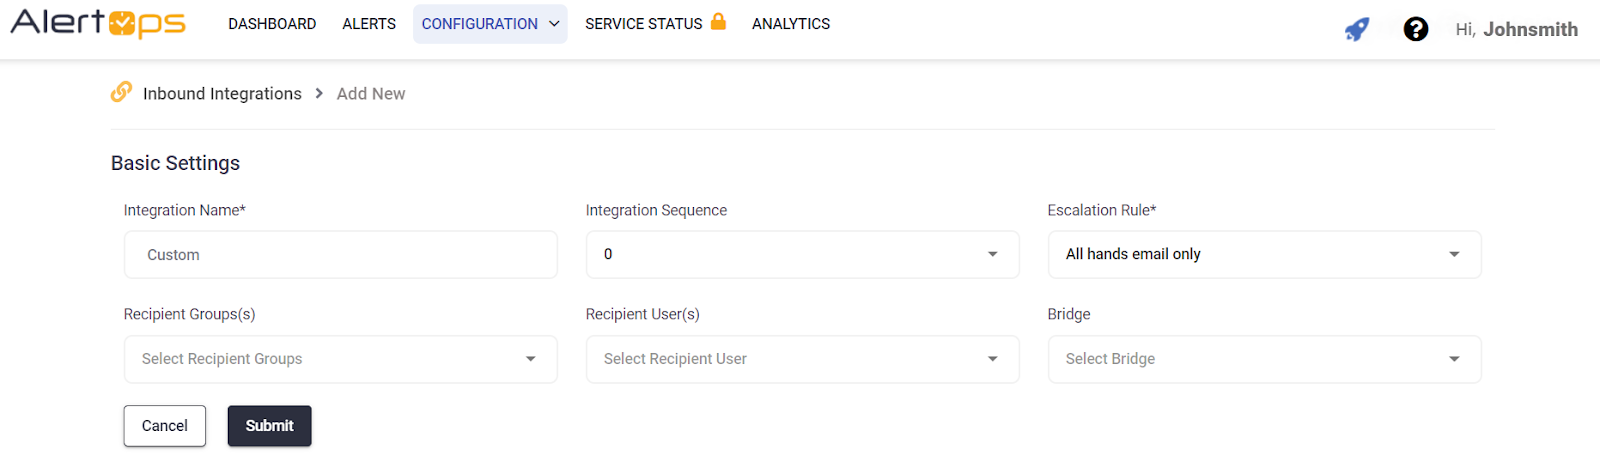Image resolution: width=1600 pixels, height=474 pixels.
Task: Click the Service Status lock icon
Action: (x=718, y=21)
